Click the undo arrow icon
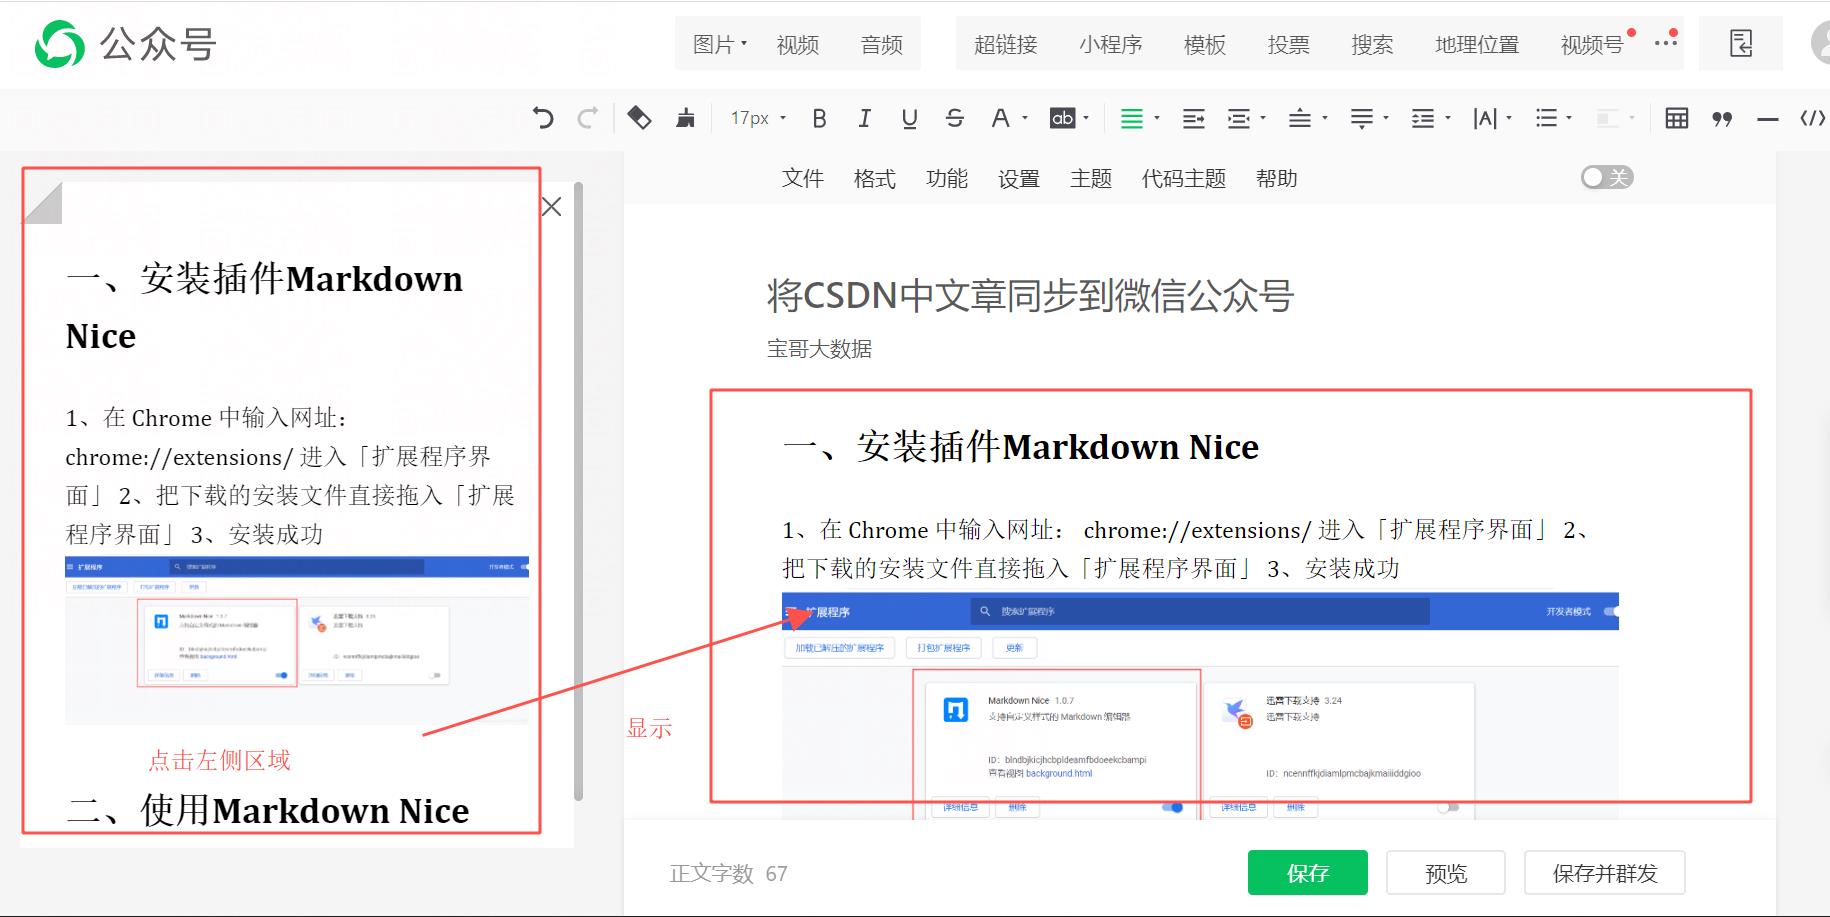The width and height of the screenshot is (1830, 917). pyautogui.click(x=543, y=118)
